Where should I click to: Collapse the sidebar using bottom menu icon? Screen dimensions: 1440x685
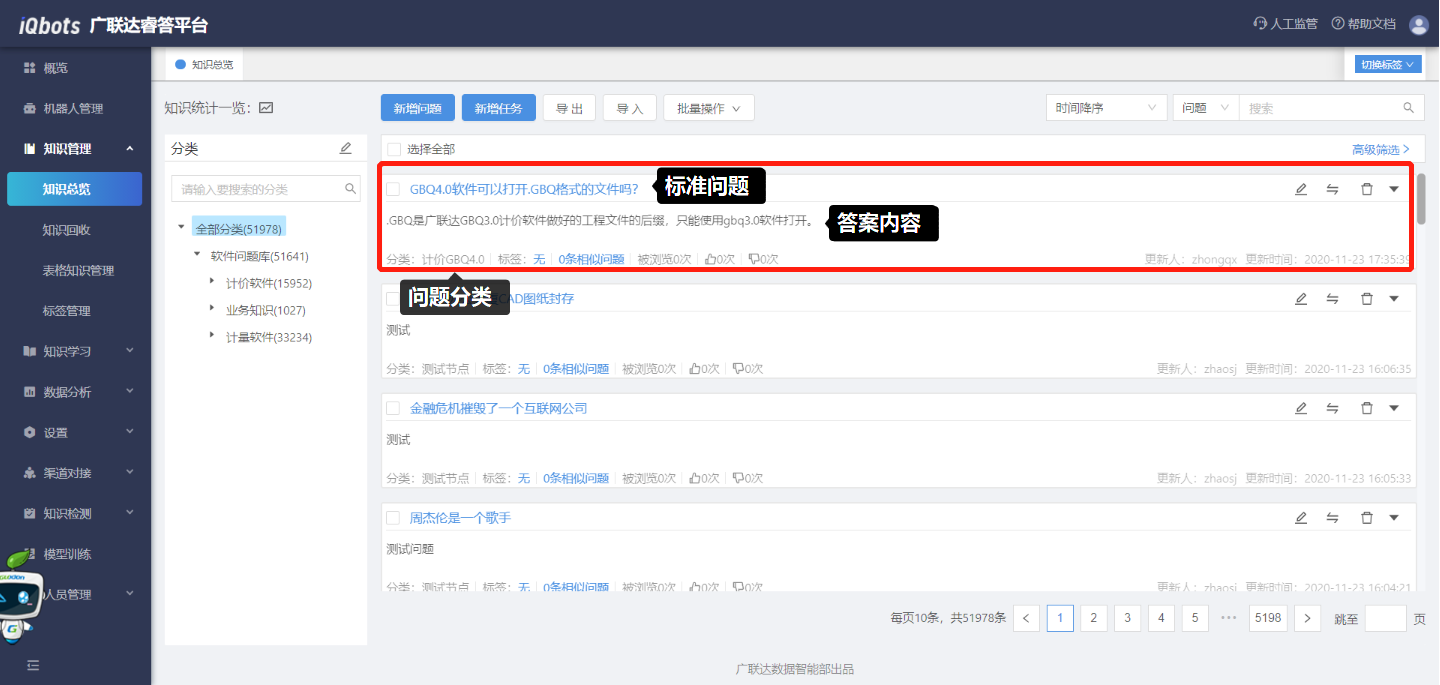[33, 665]
